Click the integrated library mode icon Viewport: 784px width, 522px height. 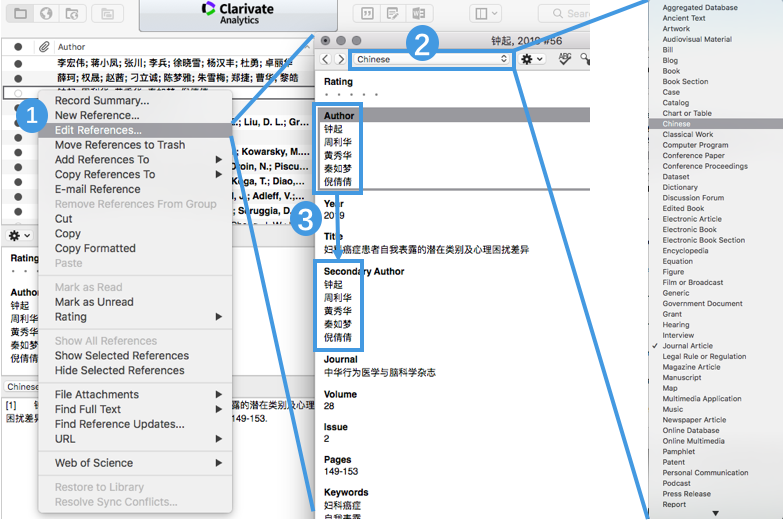pos(72,13)
